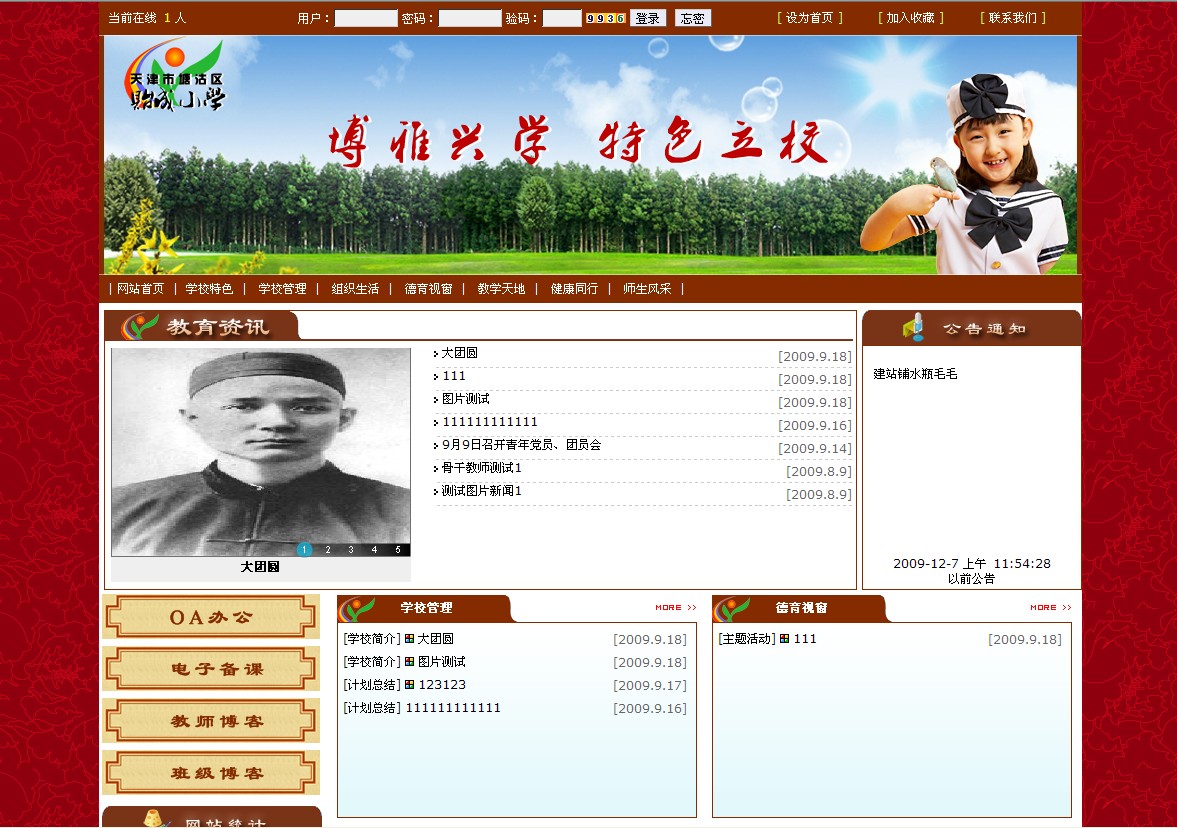Click the MORE icon beside 德育视窗
Viewport: 1177px width, 828px height.
pyautogui.click(x=1051, y=607)
